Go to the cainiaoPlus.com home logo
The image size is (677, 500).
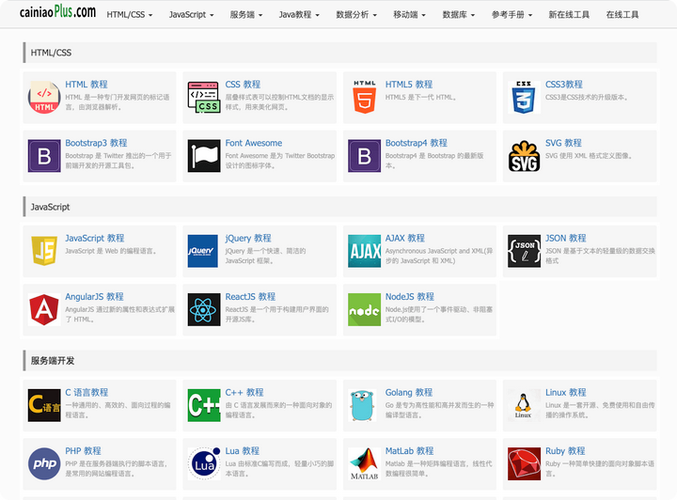point(57,12)
